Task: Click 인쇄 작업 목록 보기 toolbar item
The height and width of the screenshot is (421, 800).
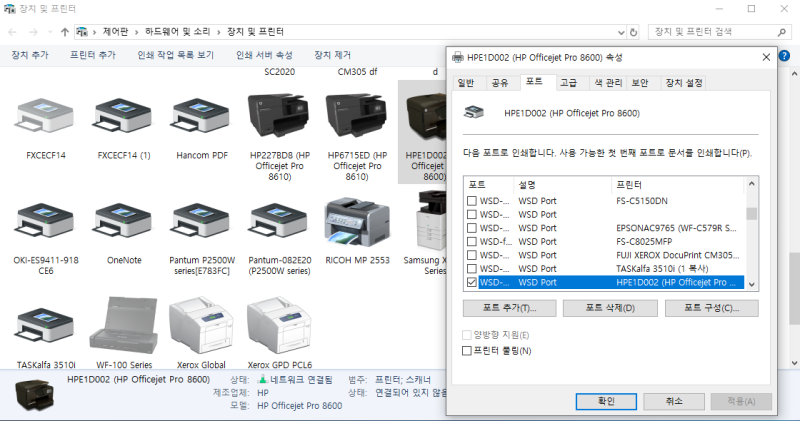Action: pos(176,55)
